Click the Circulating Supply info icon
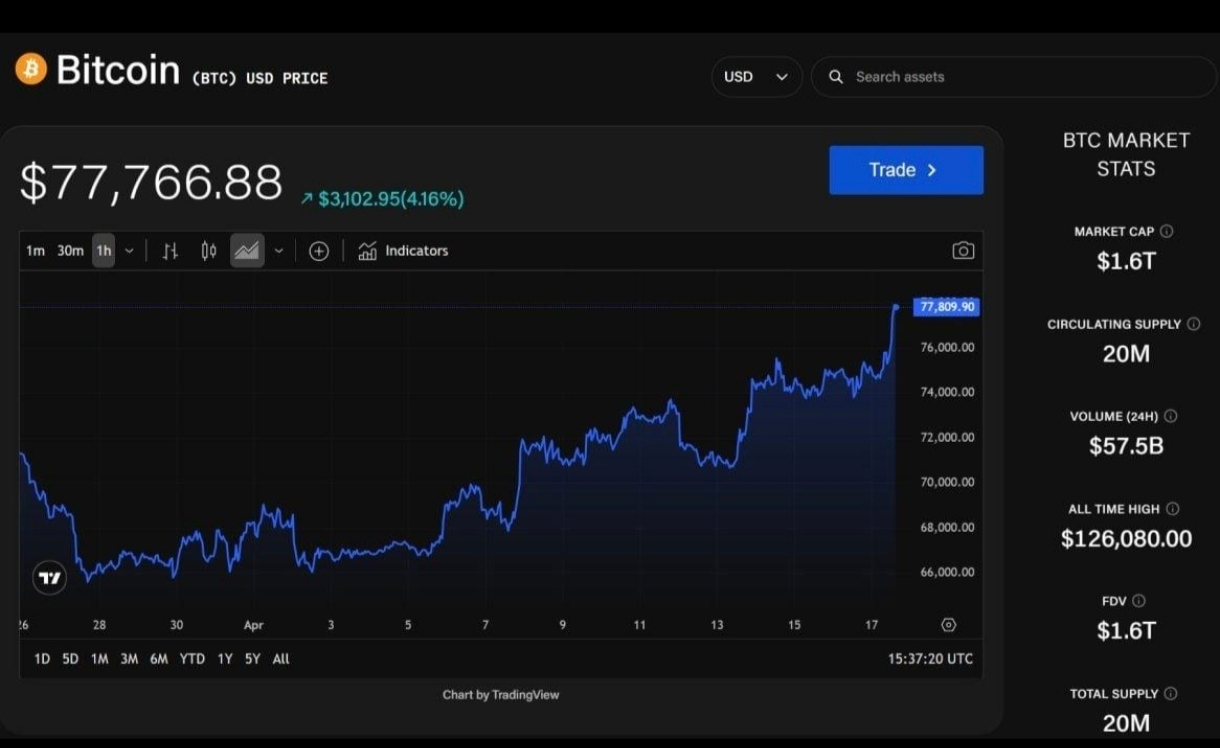This screenshot has width=1220, height=748. [x=1193, y=324]
